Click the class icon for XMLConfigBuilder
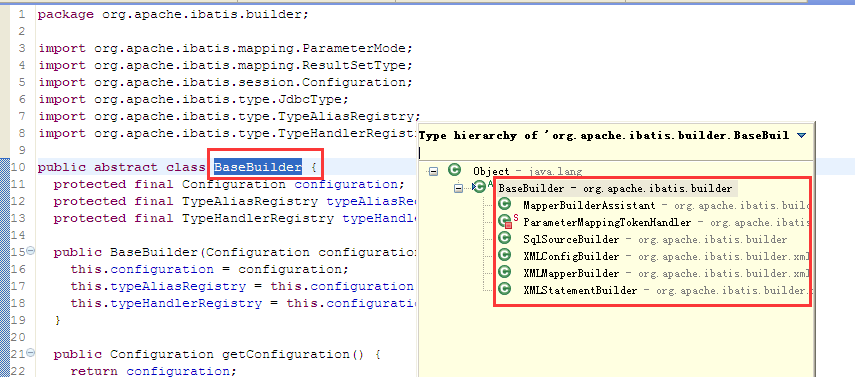Screen dimensions: 855x377 [505, 255]
